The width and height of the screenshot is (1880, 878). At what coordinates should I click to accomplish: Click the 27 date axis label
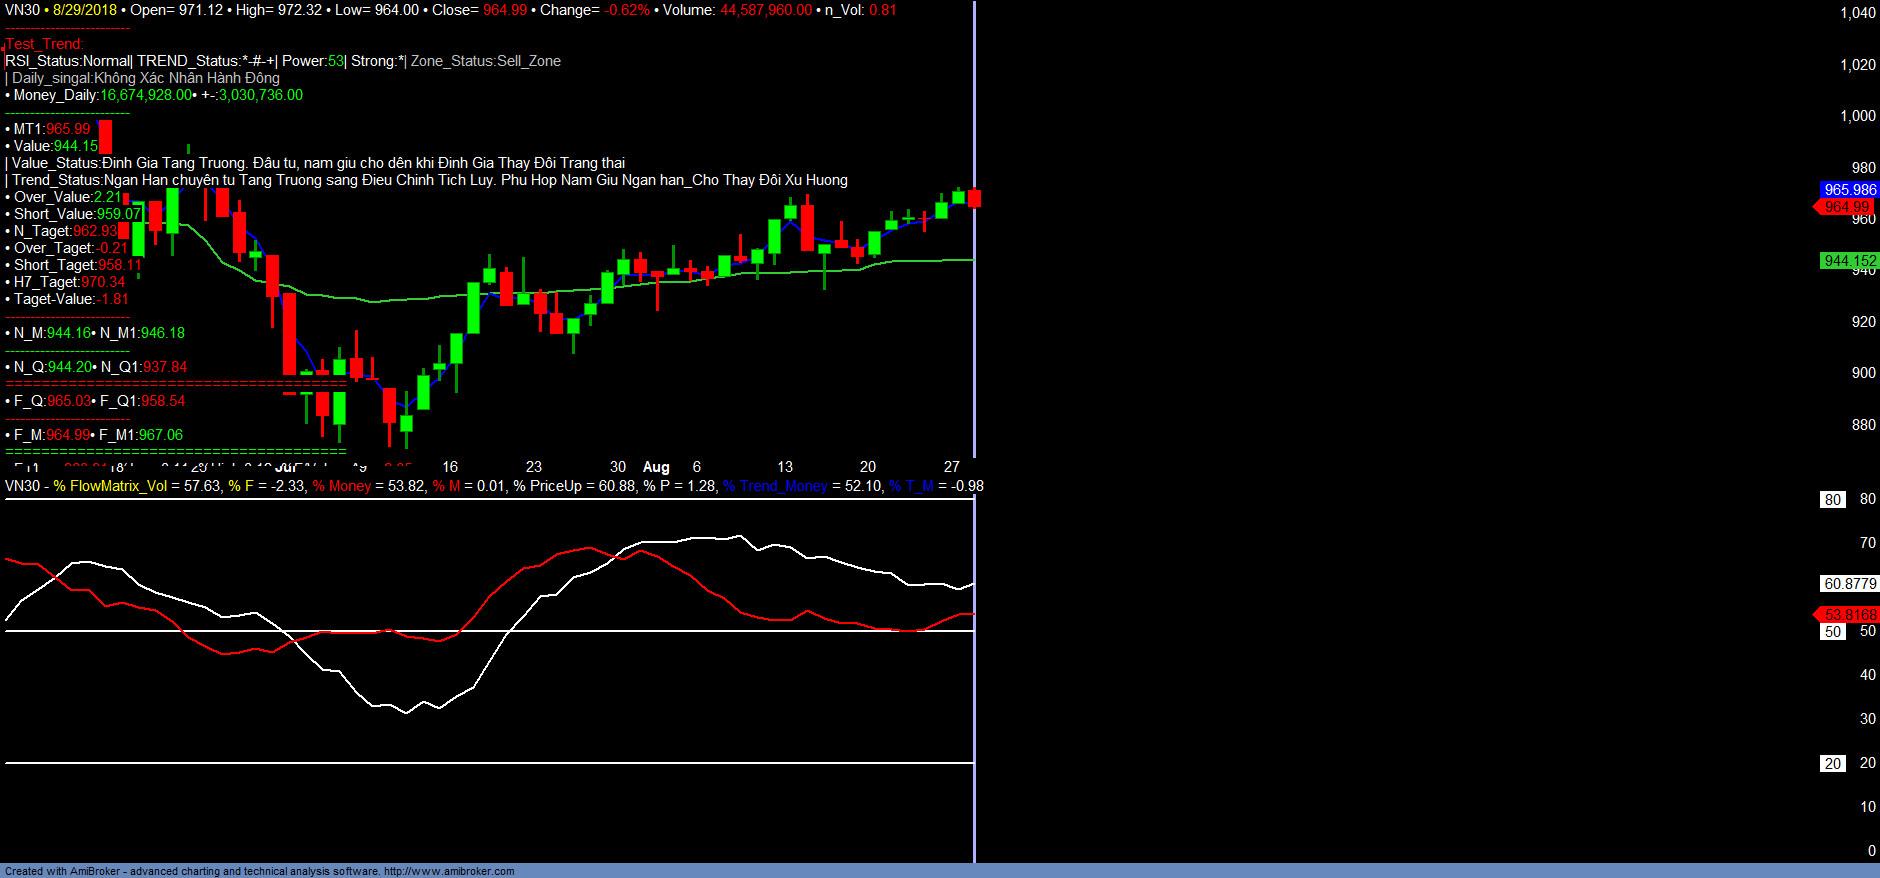[x=952, y=467]
